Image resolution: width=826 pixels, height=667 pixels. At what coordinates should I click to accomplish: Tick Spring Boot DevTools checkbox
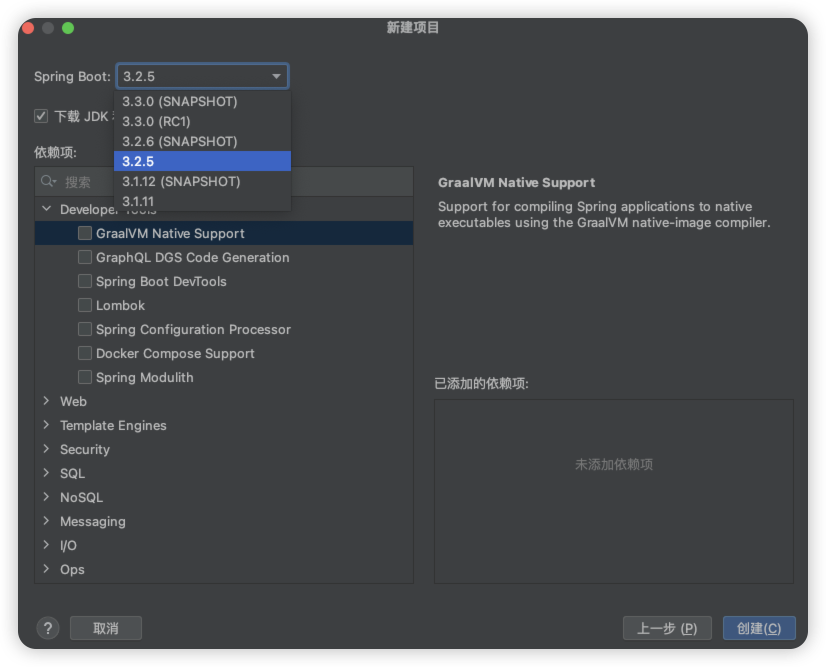coord(85,281)
